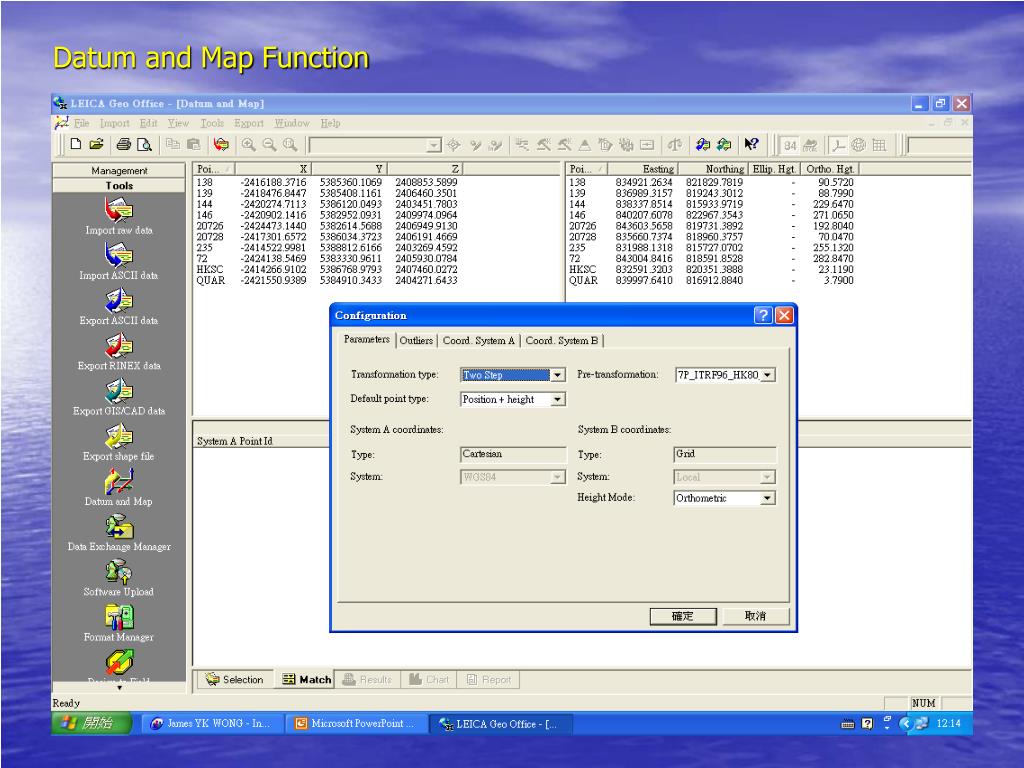Click the question mark Help button in Configuration dialog
This screenshot has height=768, width=1024.
click(763, 315)
